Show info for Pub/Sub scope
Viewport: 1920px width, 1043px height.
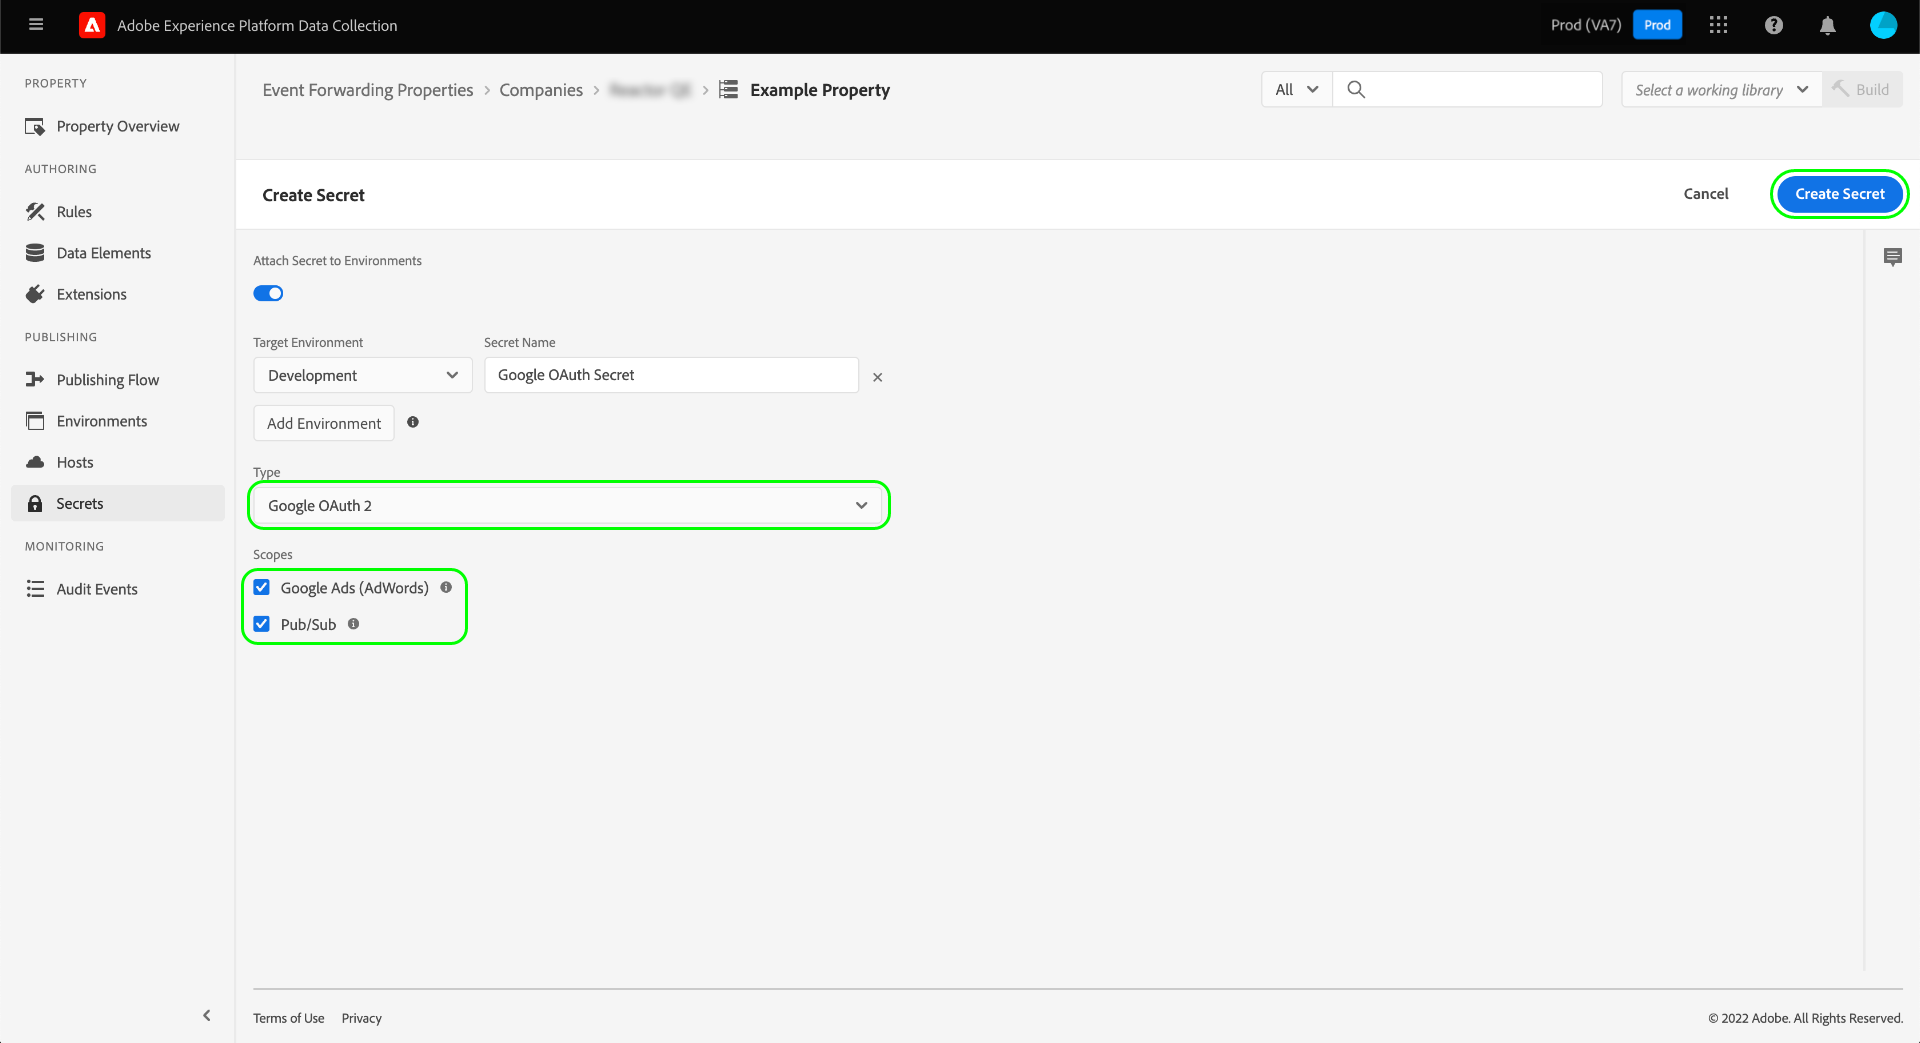pos(353,624)
